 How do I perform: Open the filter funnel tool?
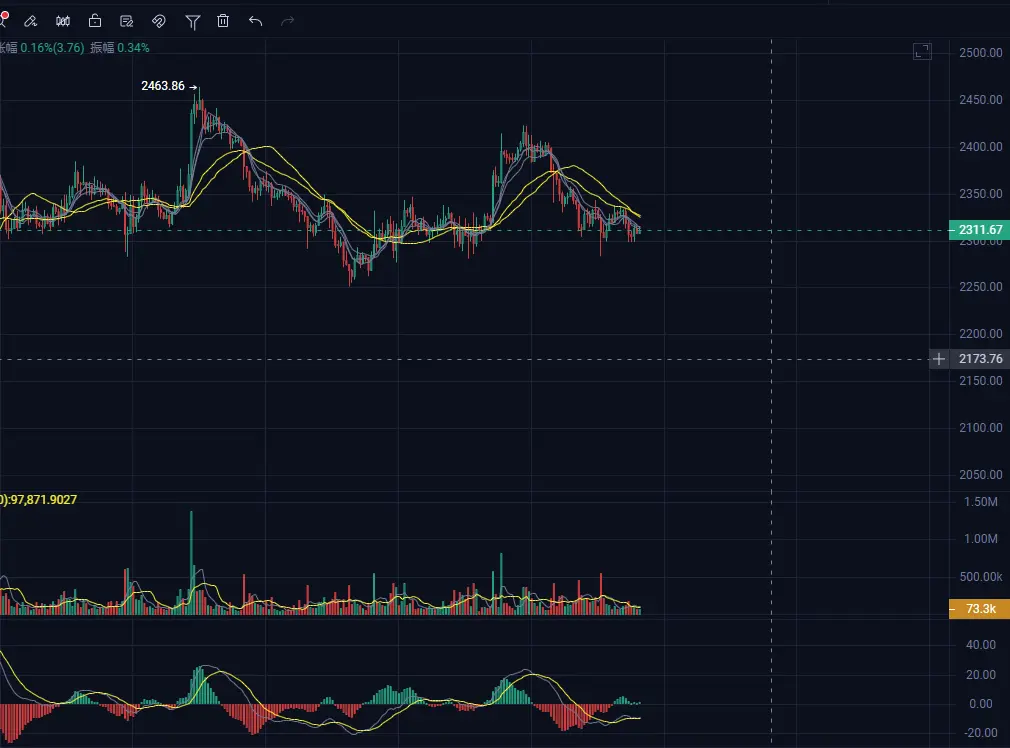click(x=192, y=22)
